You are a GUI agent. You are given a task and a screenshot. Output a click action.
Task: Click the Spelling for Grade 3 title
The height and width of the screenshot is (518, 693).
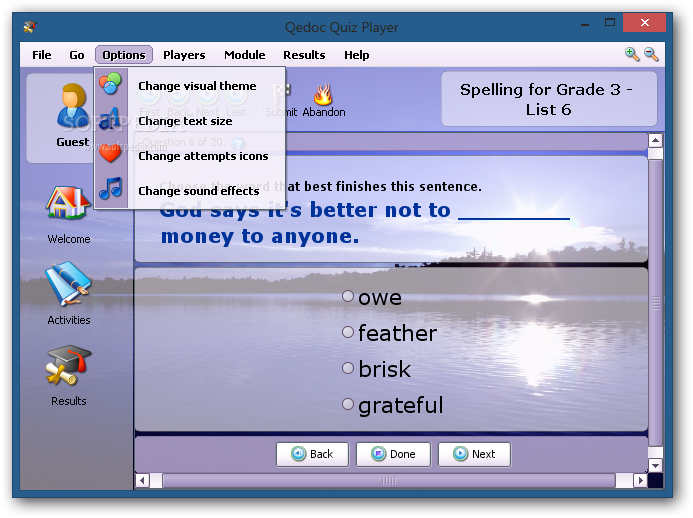coord(548,99)
